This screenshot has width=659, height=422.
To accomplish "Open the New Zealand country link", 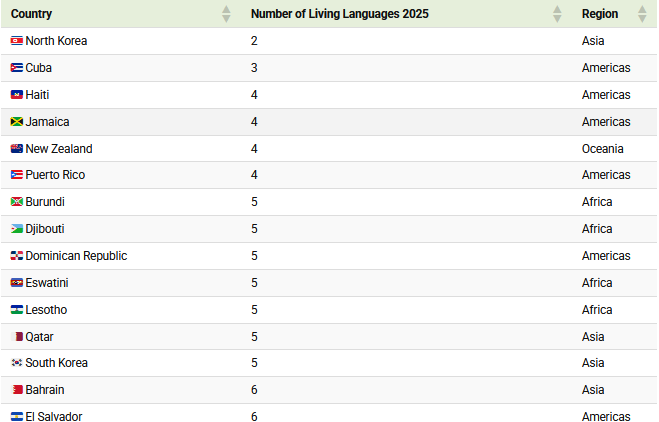I will tap(59, 148).
